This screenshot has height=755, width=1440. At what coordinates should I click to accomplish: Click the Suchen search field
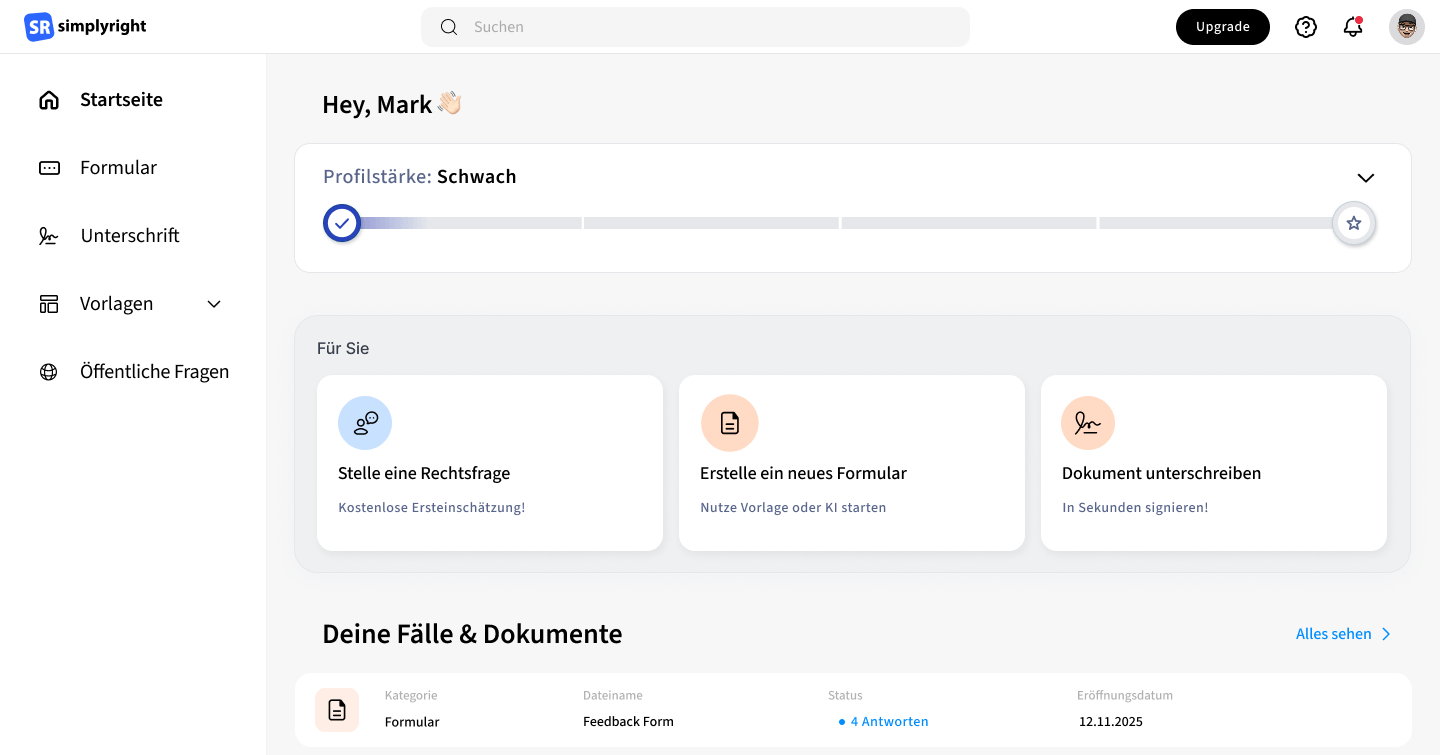[695, 27]
